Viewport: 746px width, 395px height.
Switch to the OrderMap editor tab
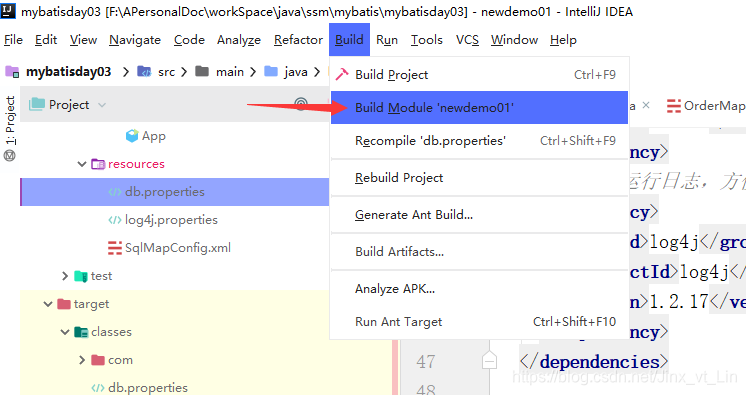pyautogui.click(x=706, y=106)
